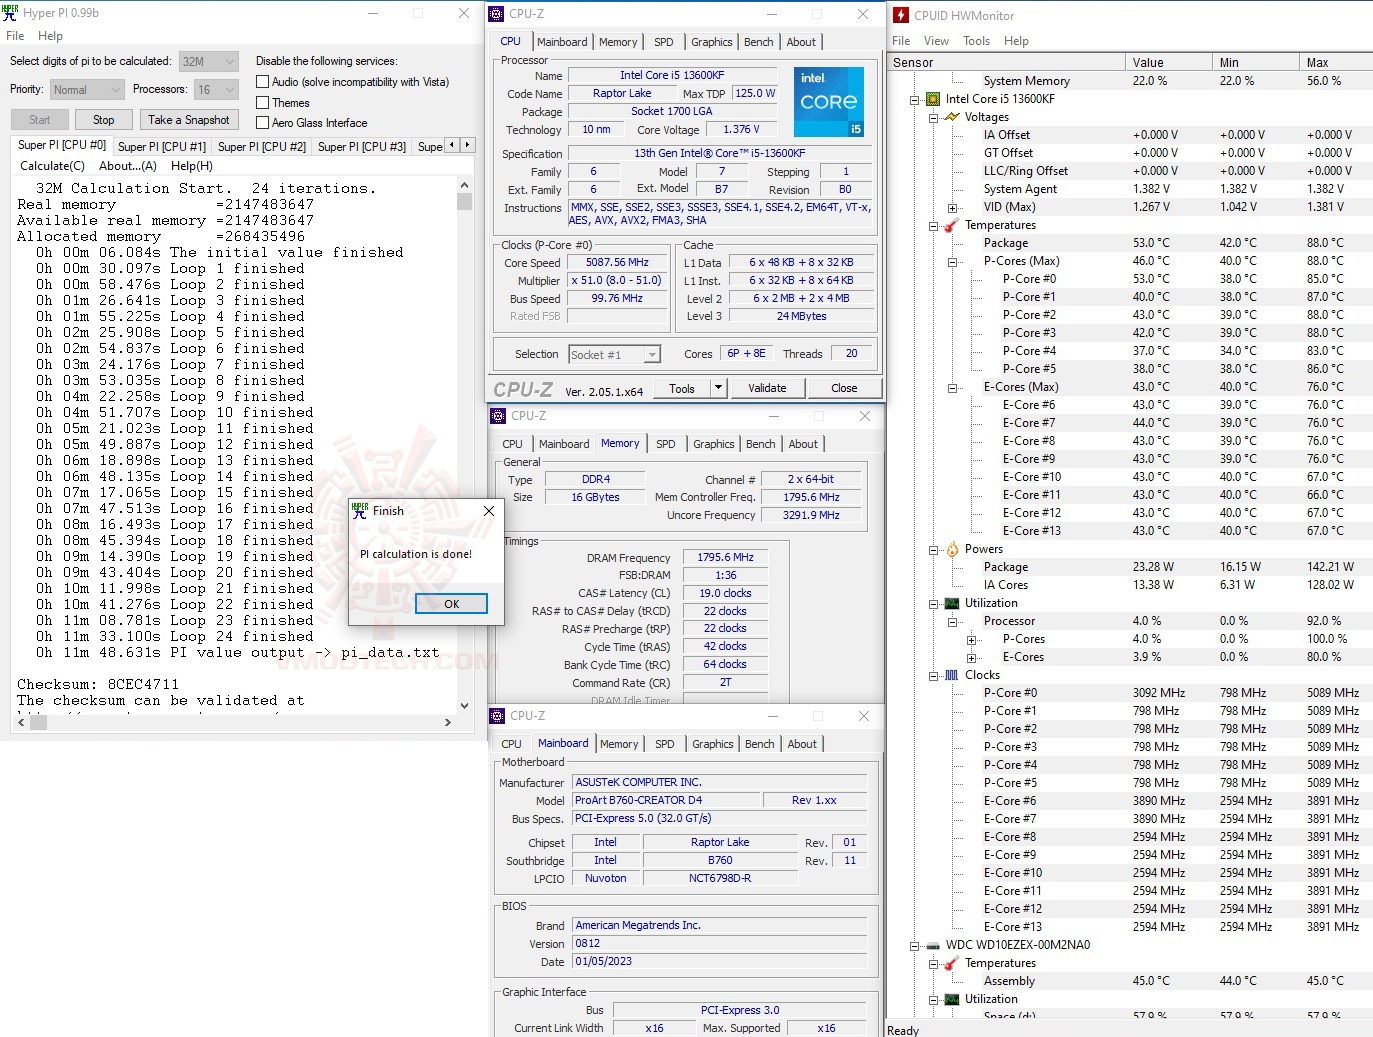Tick the Audio service checkbox
1373x1037 pixels.
coord(263,82)
